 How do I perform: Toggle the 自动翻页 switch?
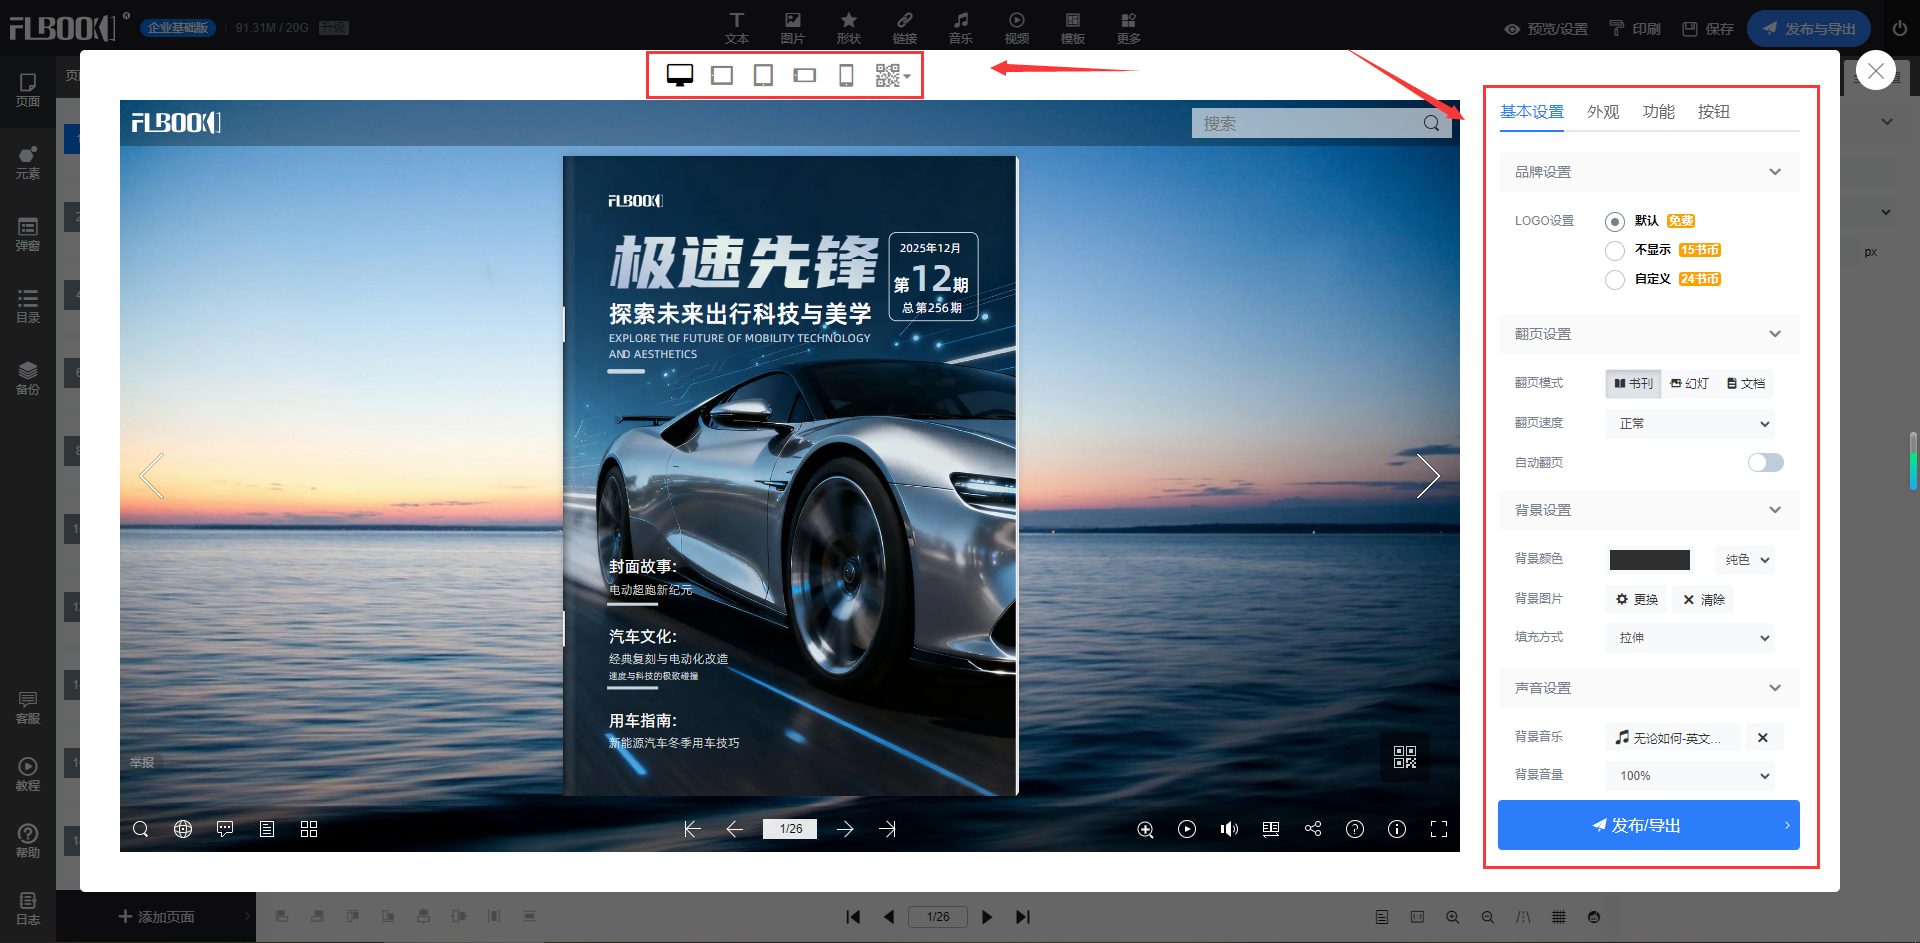click(1765, 462)
